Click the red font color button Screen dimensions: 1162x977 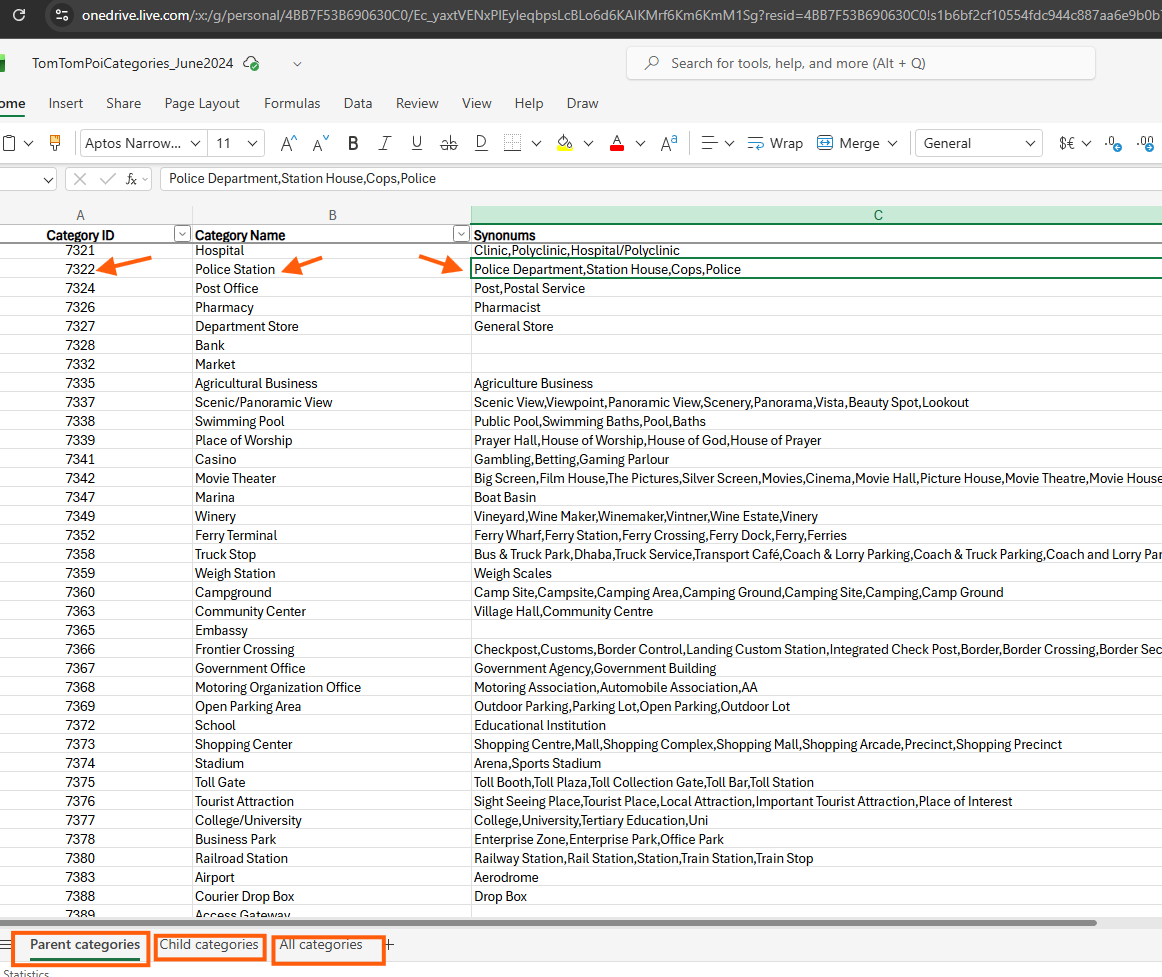[x=617, y=143]
